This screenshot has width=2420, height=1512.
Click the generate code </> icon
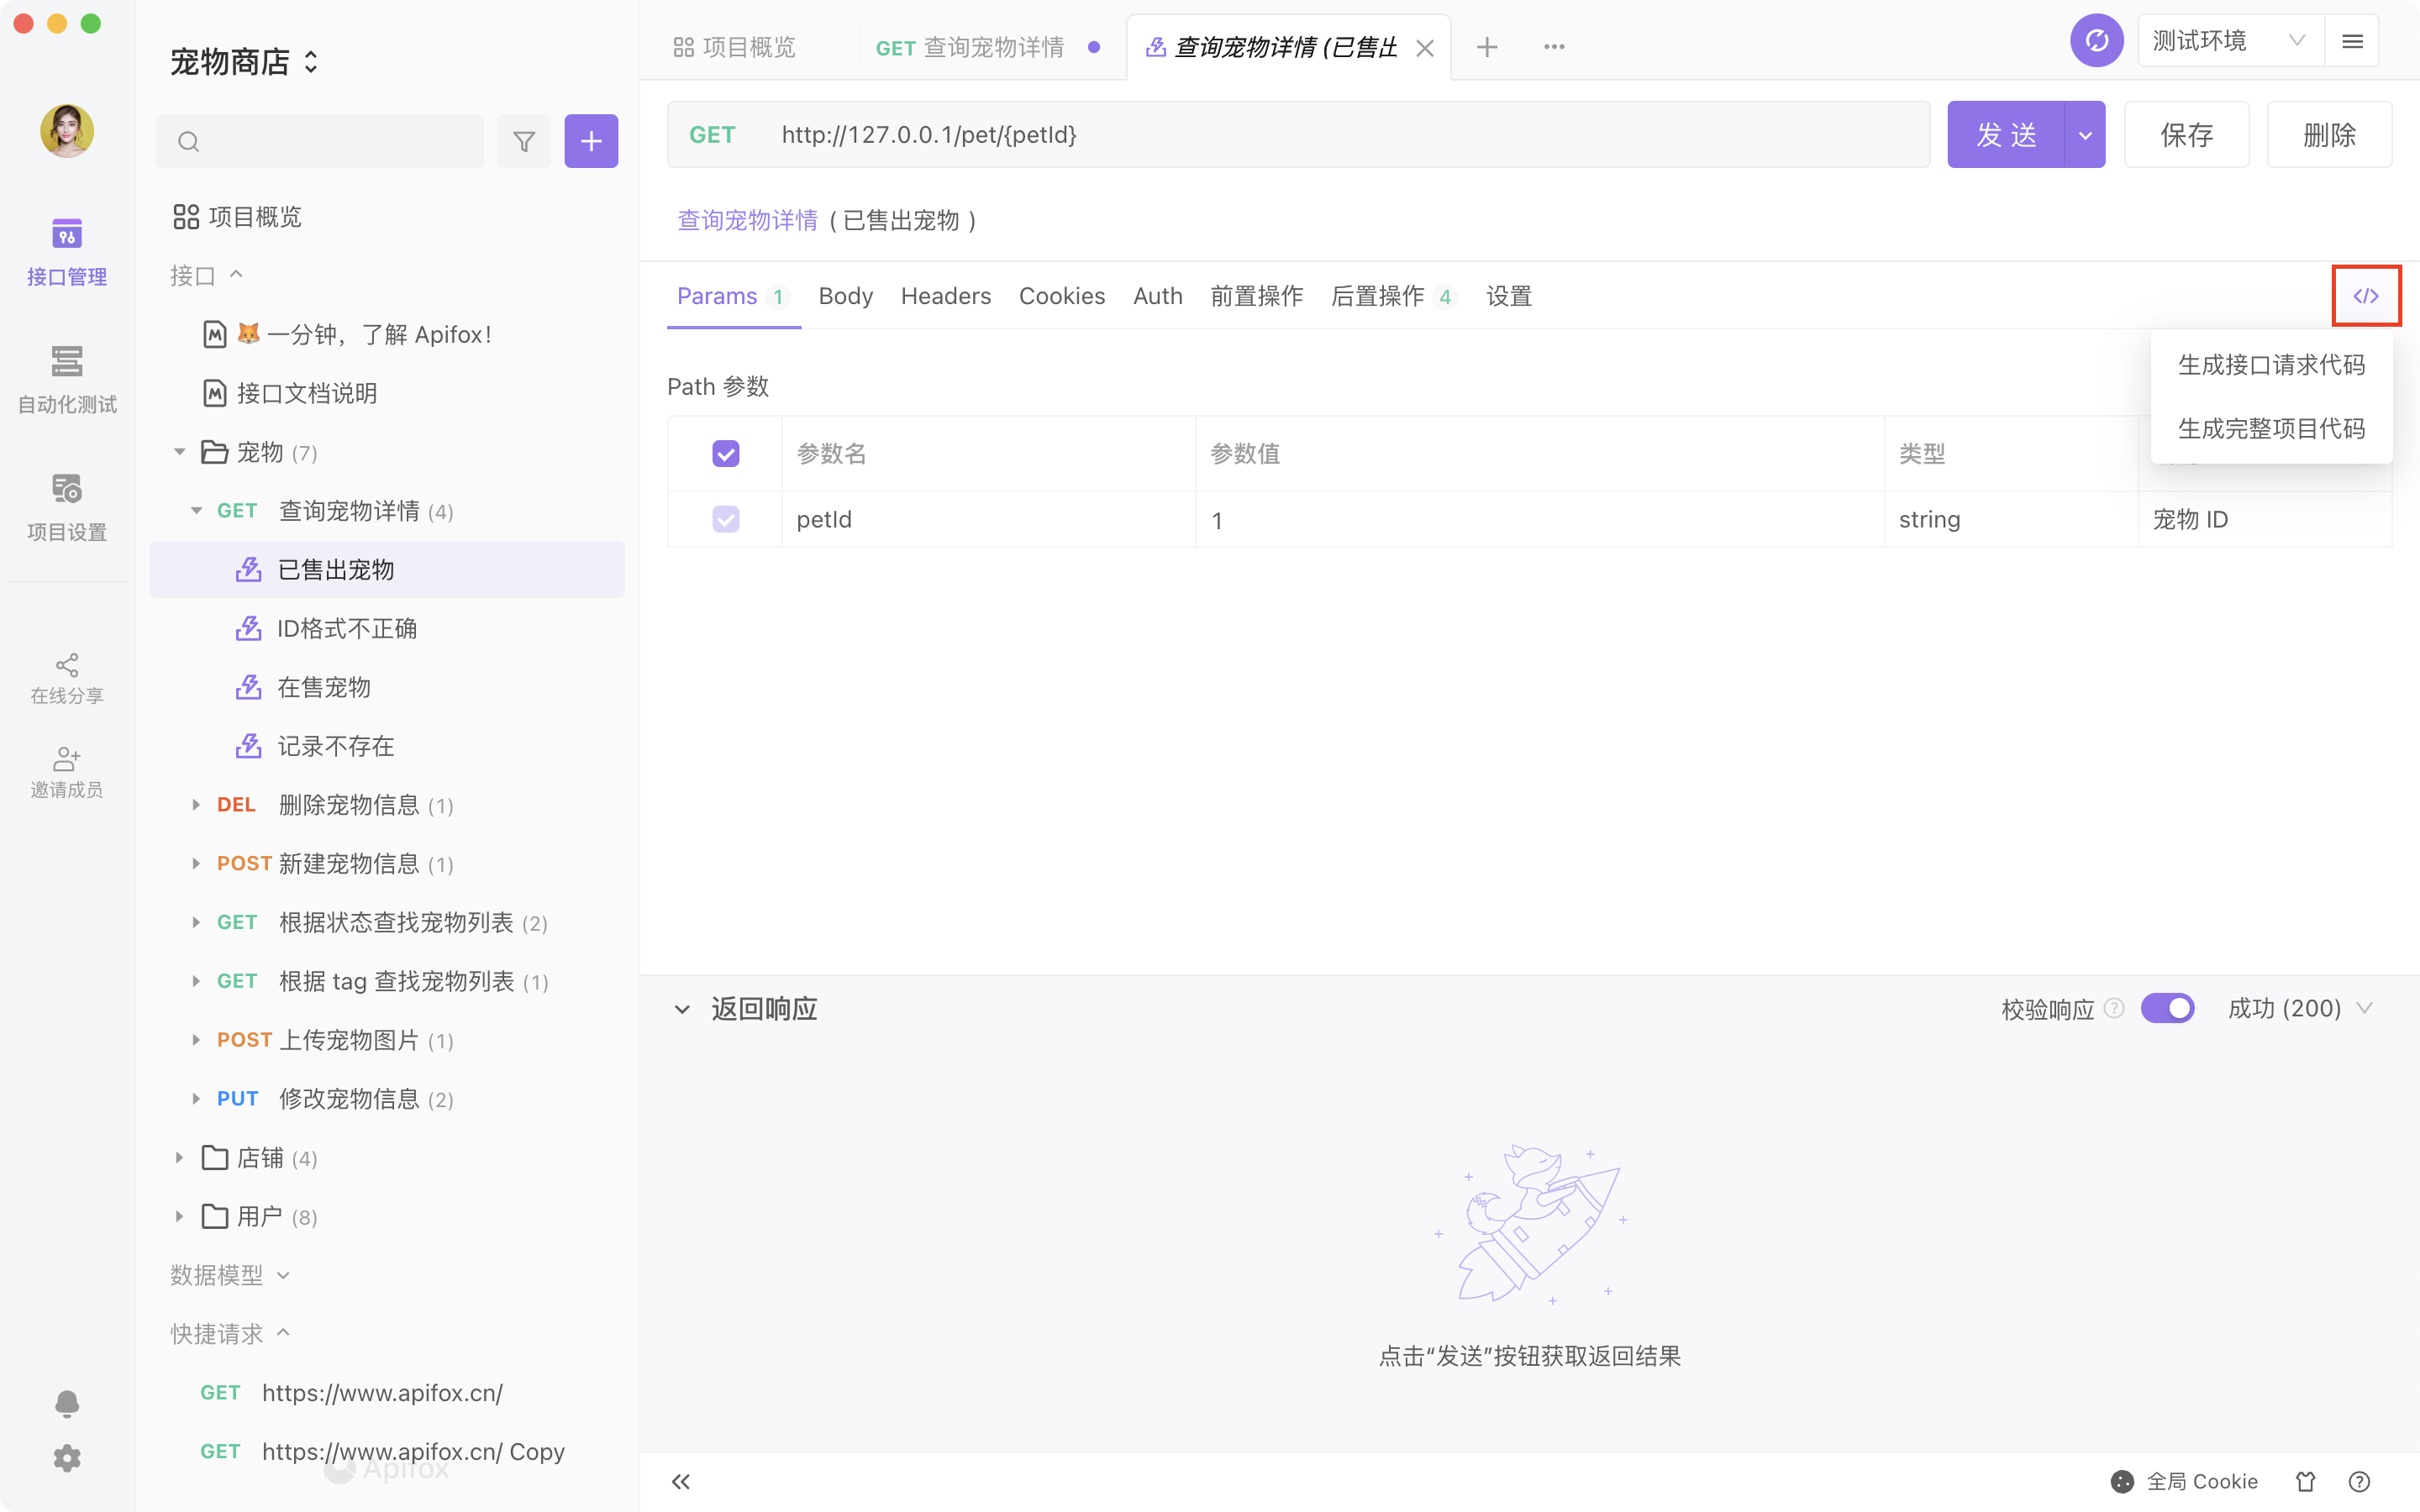coord(2366,295)
